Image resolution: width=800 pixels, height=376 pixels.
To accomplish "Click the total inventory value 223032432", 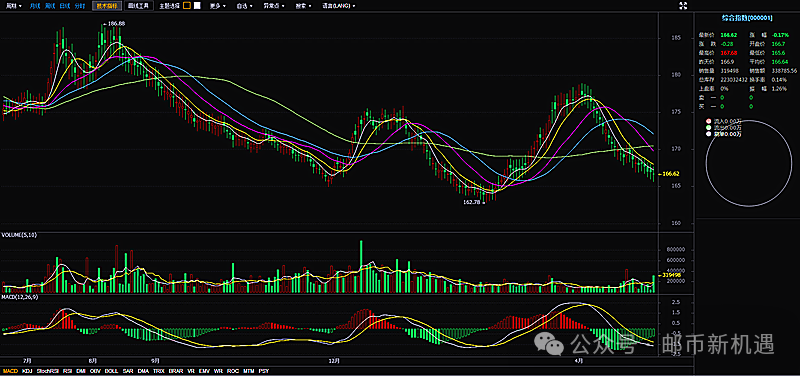I will pyautogui.click(x=733, y=80).
